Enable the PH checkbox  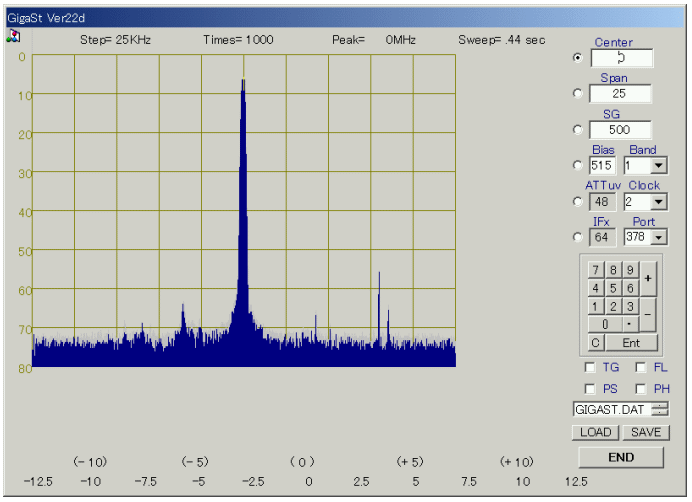(641, 388)
